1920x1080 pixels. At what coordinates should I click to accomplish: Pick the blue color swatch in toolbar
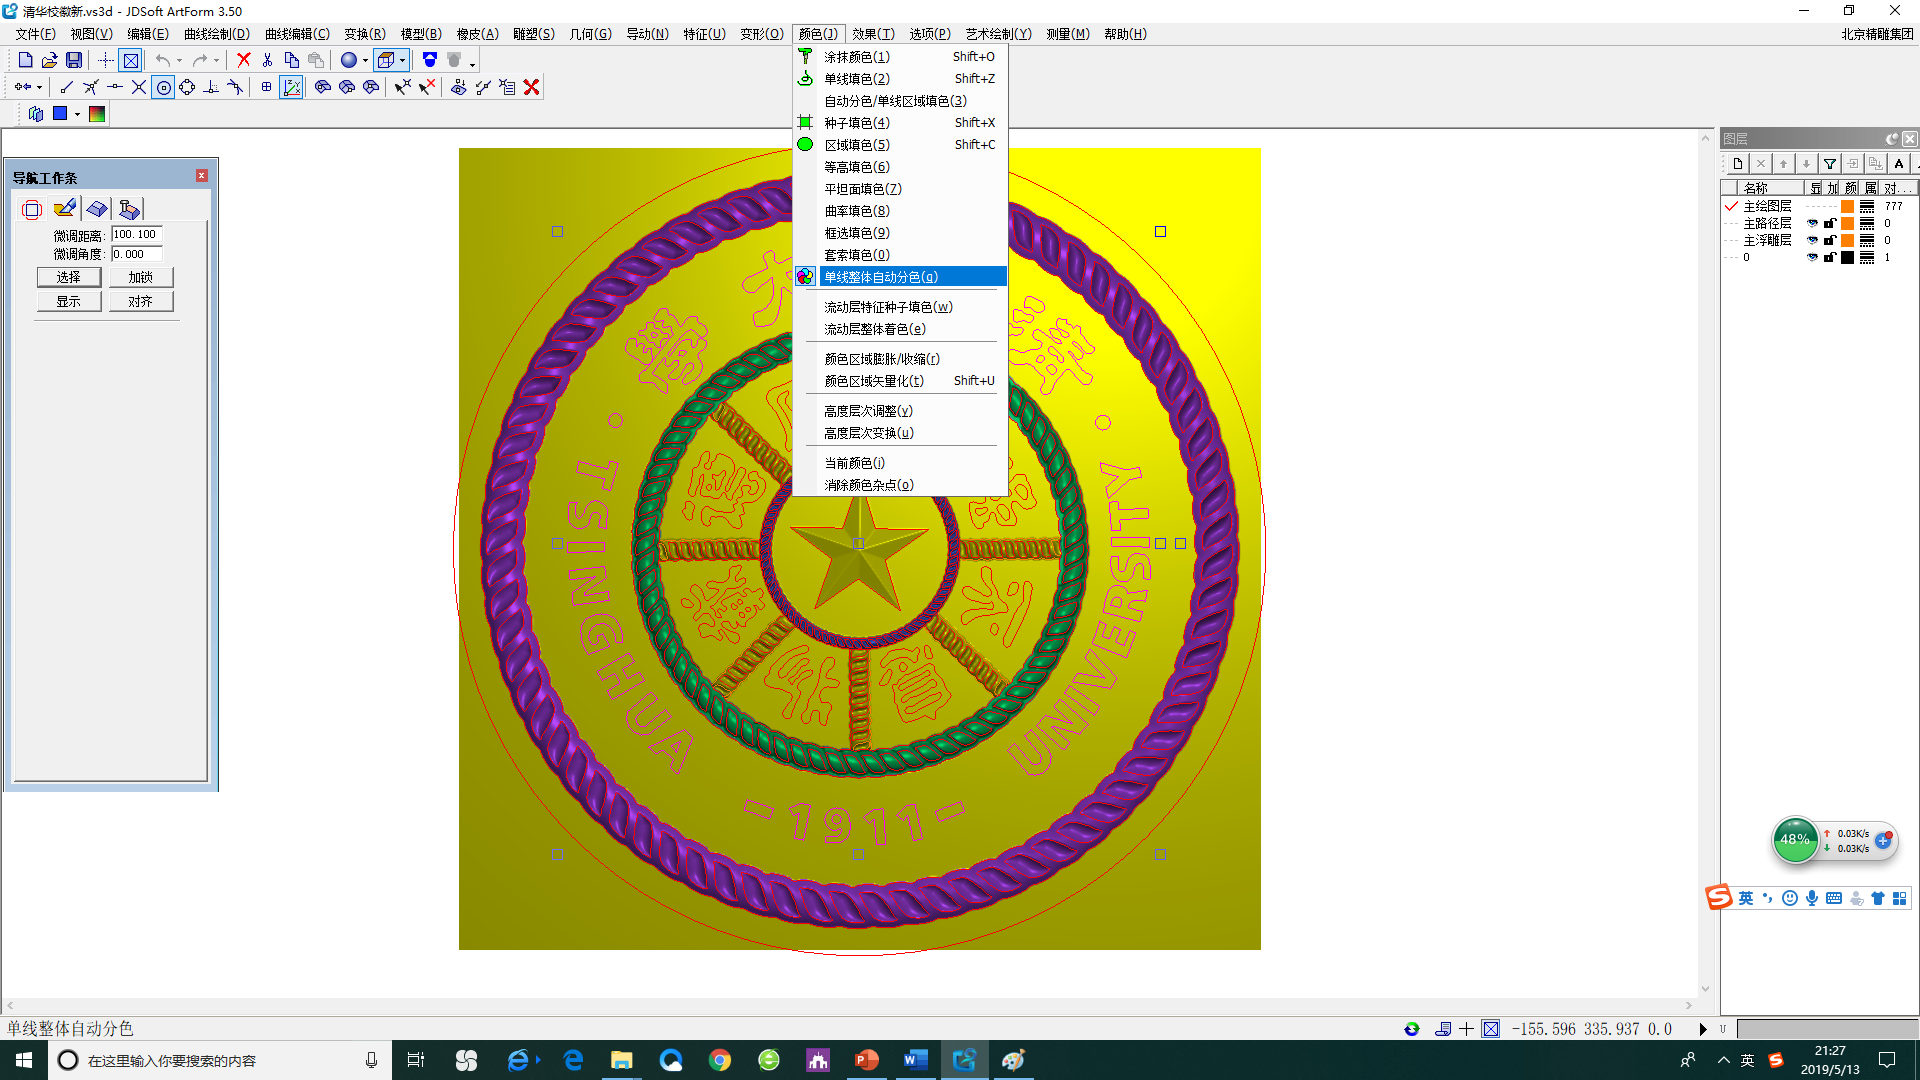60,114
